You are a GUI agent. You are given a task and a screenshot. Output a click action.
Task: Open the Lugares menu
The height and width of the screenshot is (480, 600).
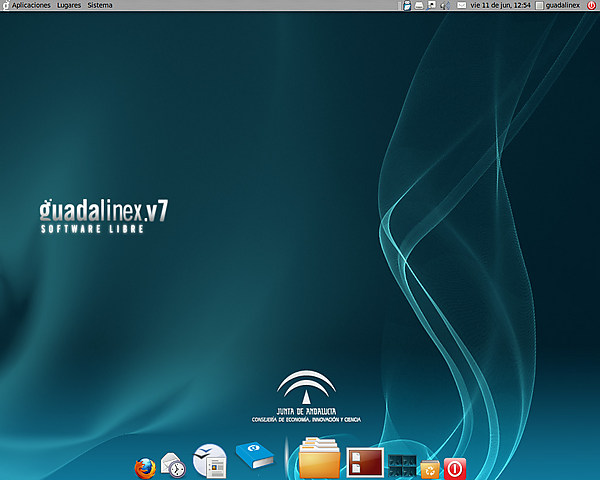tap(69, 5)
